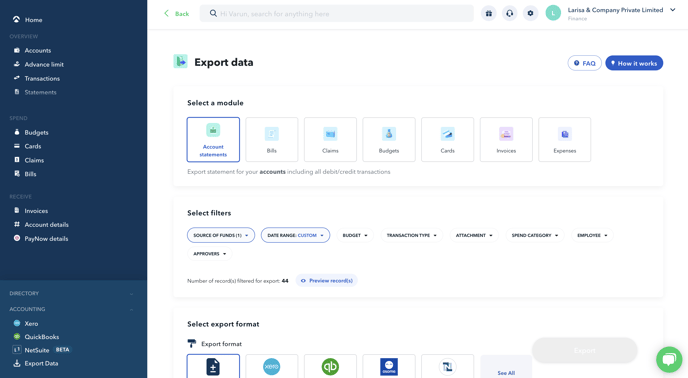Click See All export formats
The width and height of the screenshot is (688, 378).
tap(506, 367)
